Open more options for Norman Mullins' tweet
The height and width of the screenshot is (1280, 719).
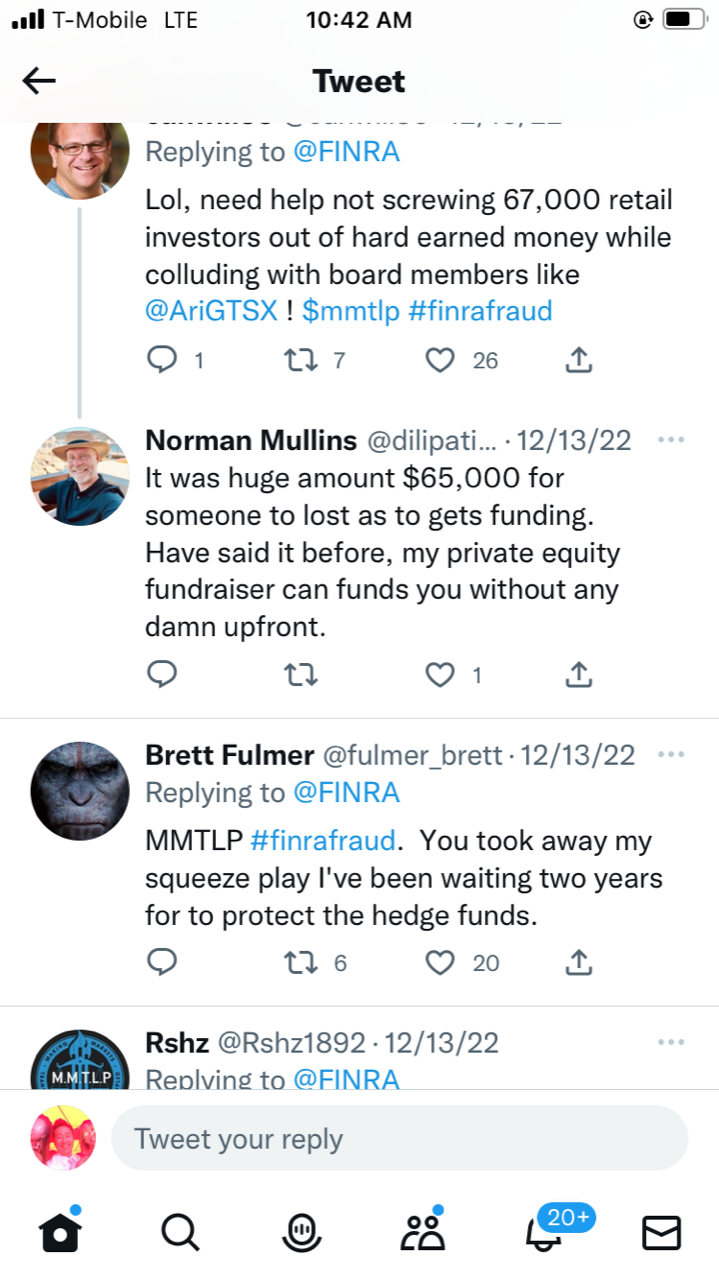tap(671, 440)
